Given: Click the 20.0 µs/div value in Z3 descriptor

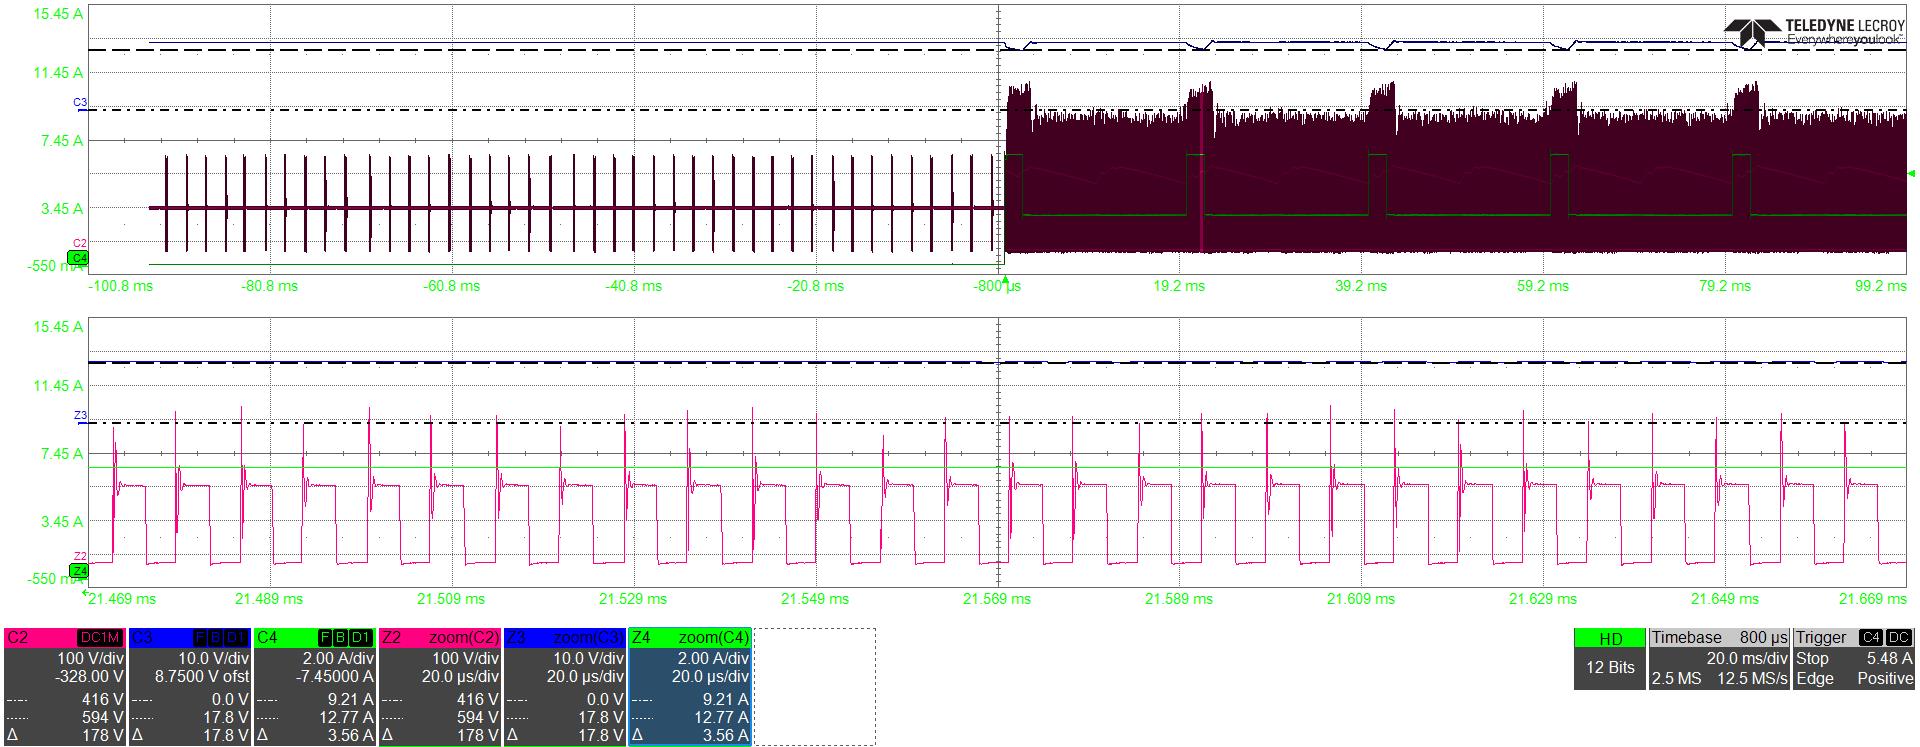Looking at the screenshot, I should (586, 676).
